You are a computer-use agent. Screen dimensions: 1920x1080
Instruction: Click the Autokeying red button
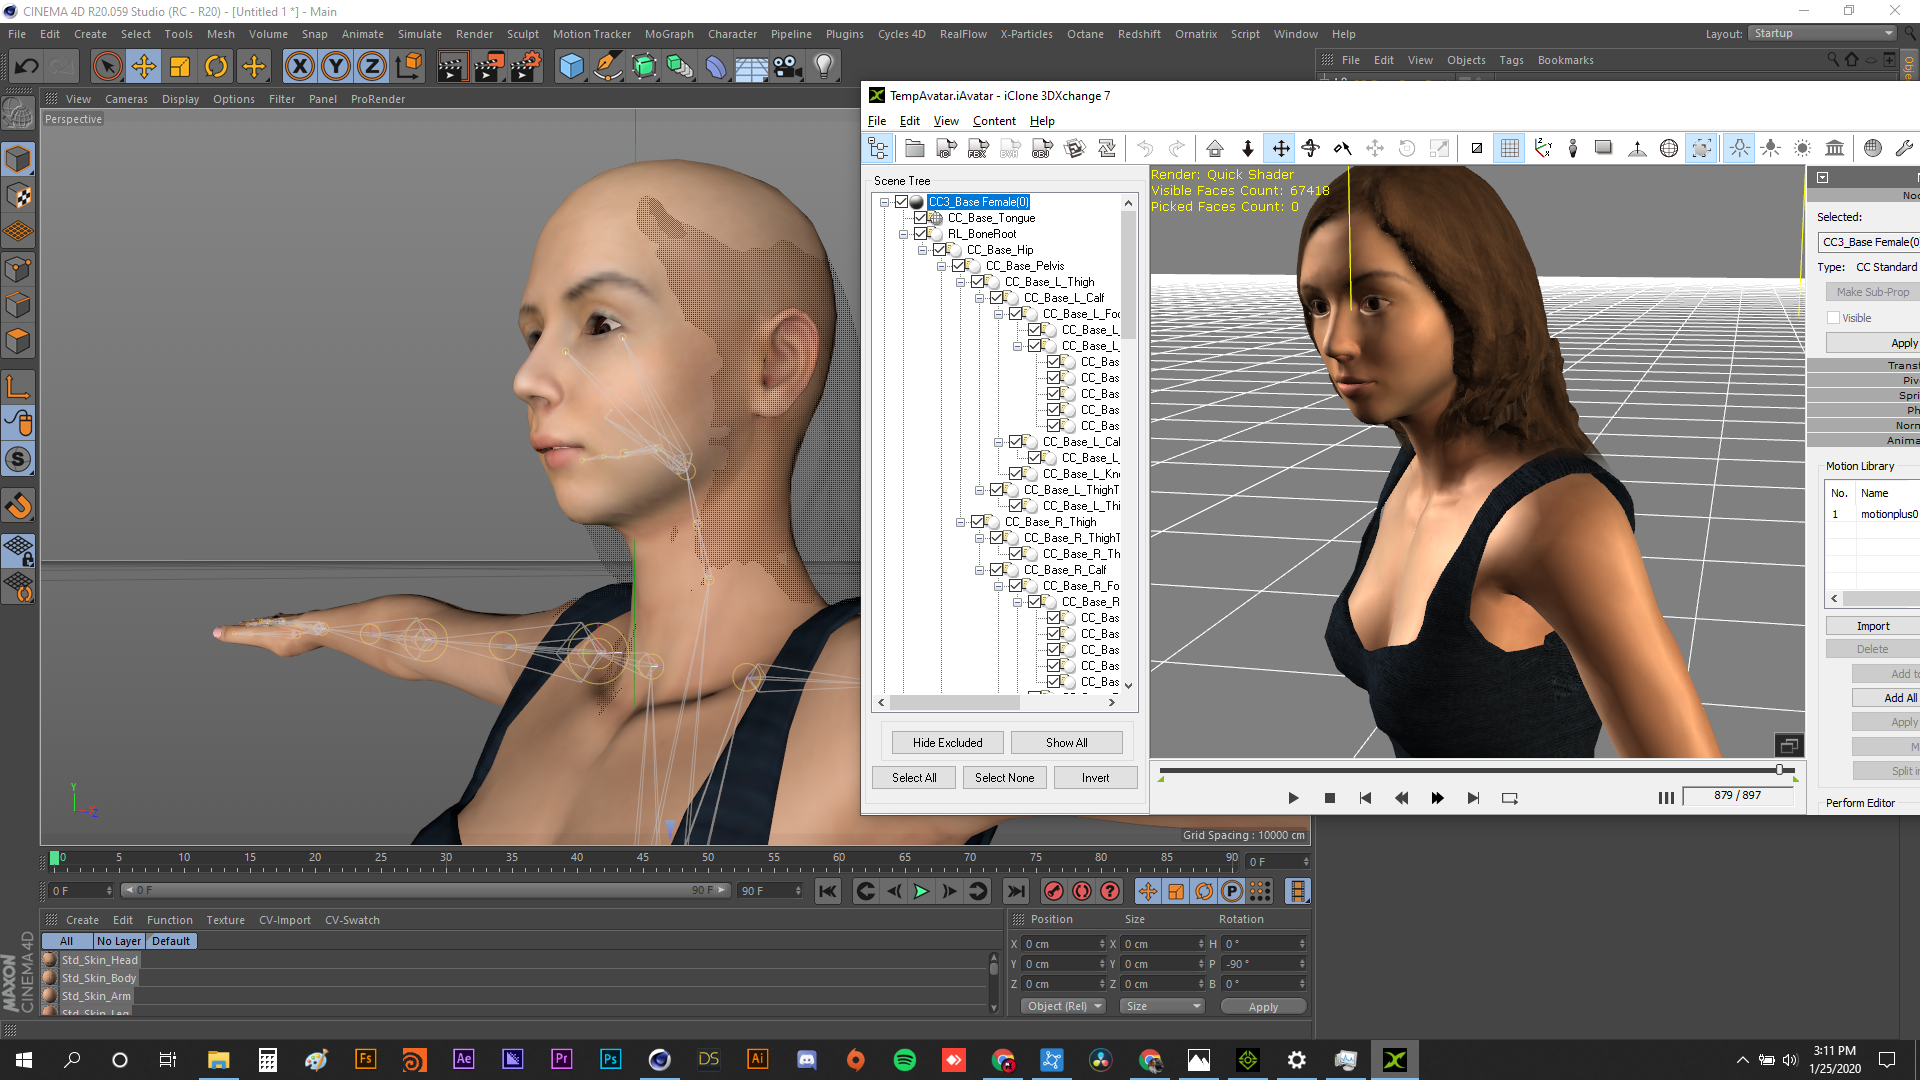pos(1082,891)
